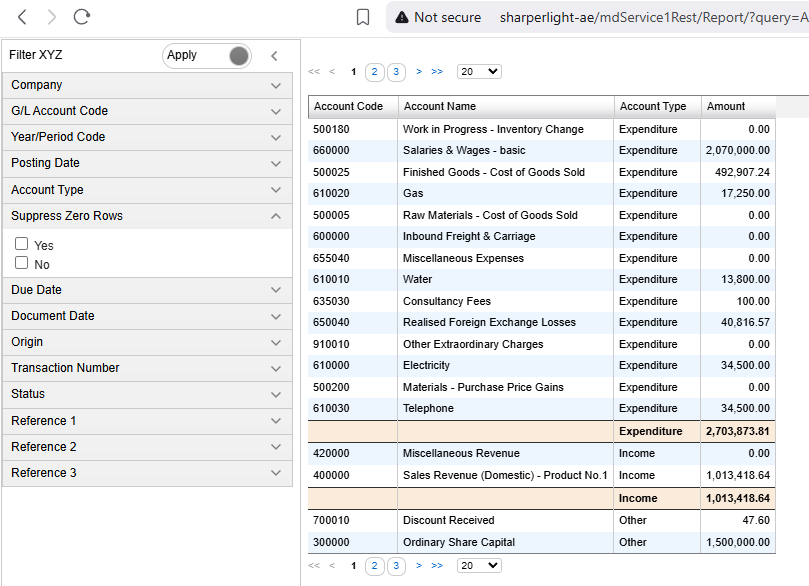Expand the Reference 1 filter
Image resolution: width=809 pixels, height=586 pixels.
[147, 421]
